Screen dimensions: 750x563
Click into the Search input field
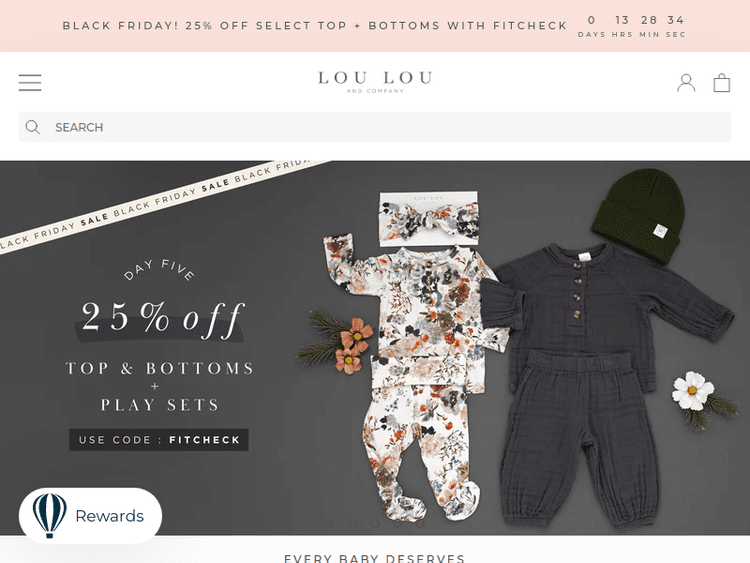click(390, 127)
